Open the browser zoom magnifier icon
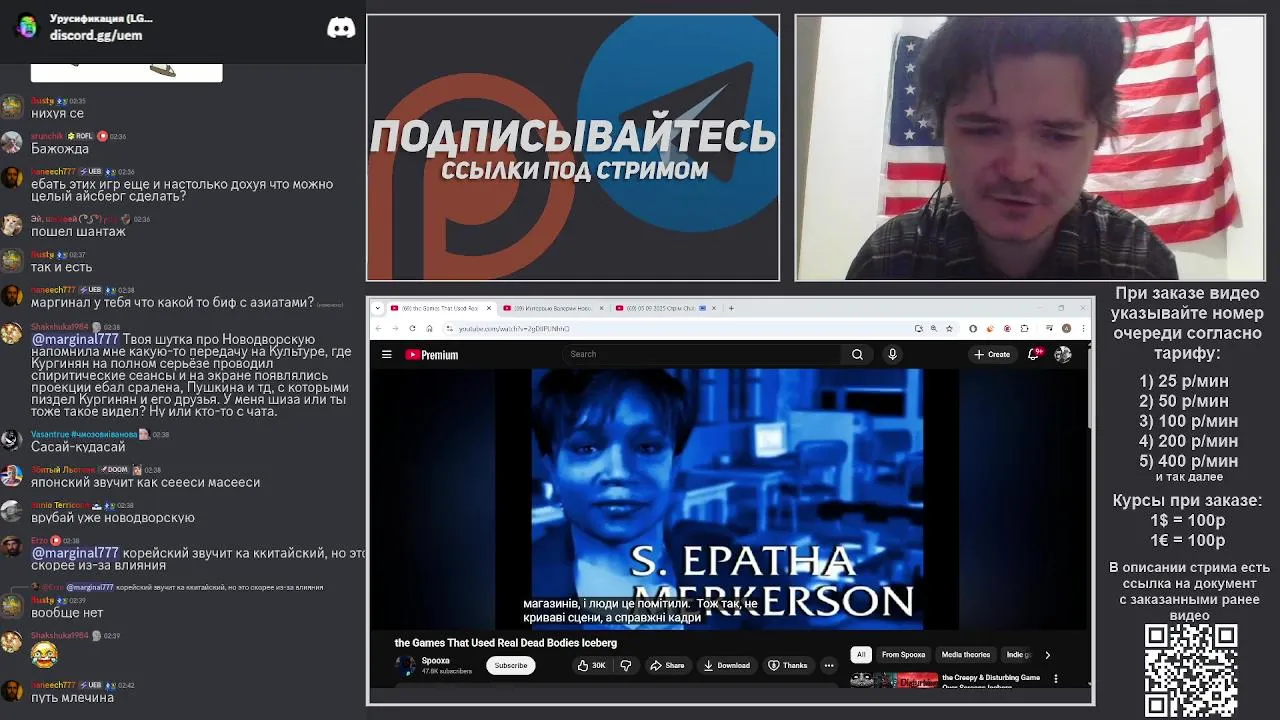Viewport: 1280px width, 720px height. coord(934,328)
